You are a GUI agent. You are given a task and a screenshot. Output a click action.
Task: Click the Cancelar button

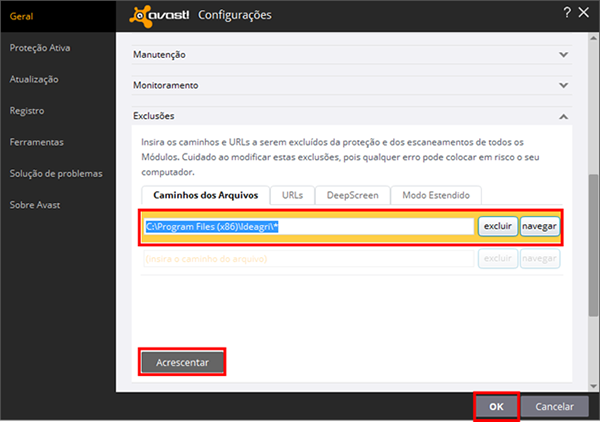tap(554, 406)
